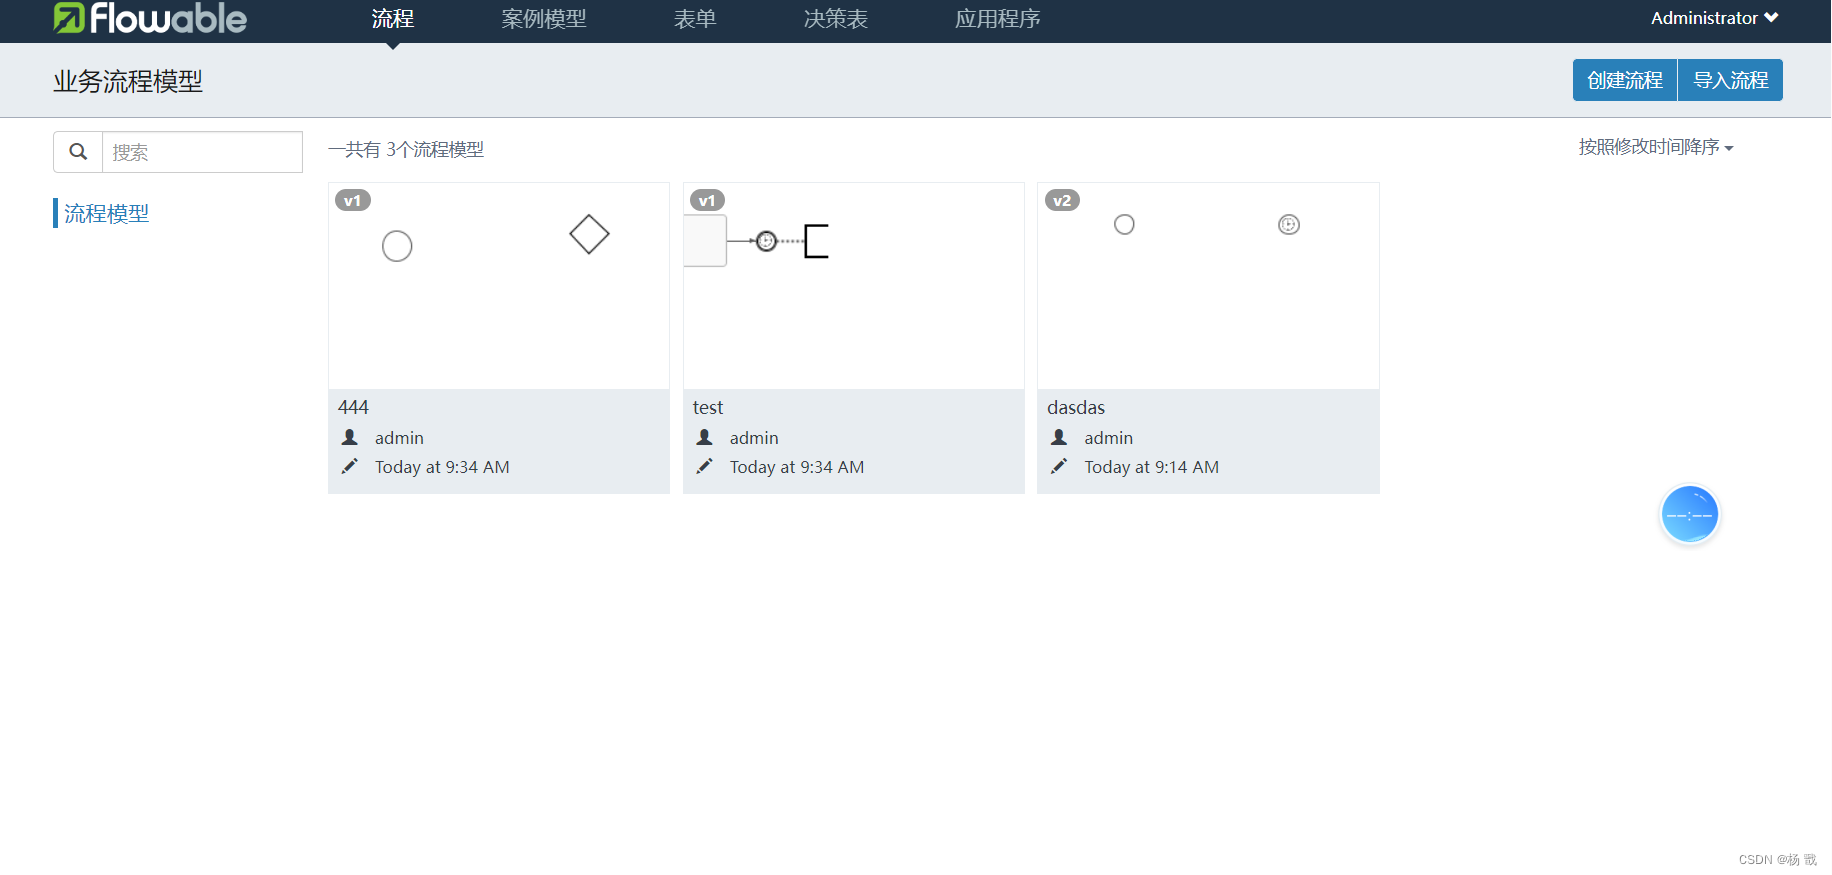Switch to the 案例模型 tab
The width and height of the screenshot is (1832, 875).
pos(544,19)
